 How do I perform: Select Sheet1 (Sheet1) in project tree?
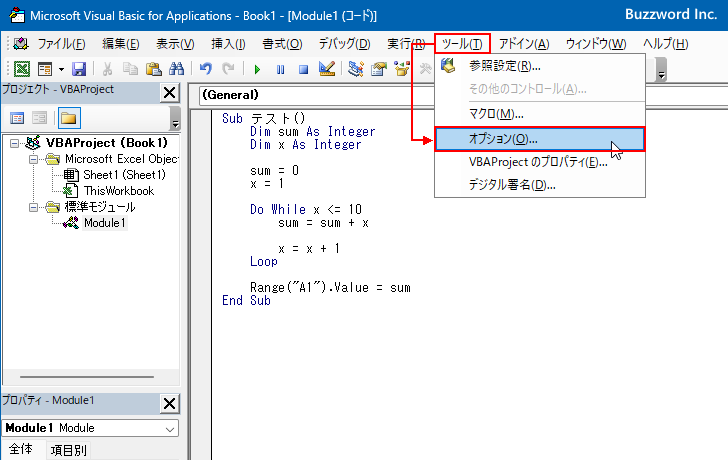[x=124, y=175]
